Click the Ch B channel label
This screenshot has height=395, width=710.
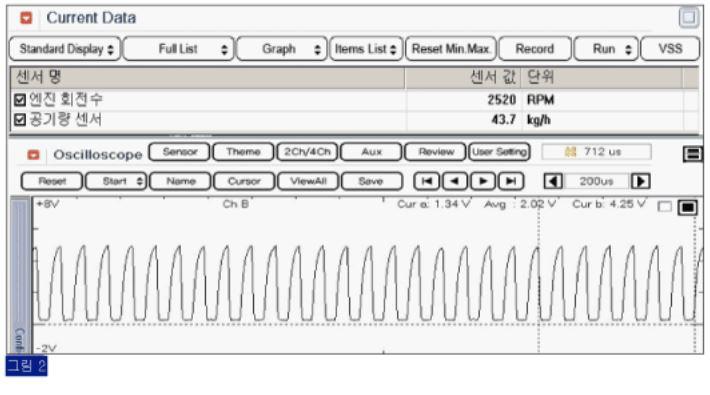pyautogui.click(x=235, y=204)
